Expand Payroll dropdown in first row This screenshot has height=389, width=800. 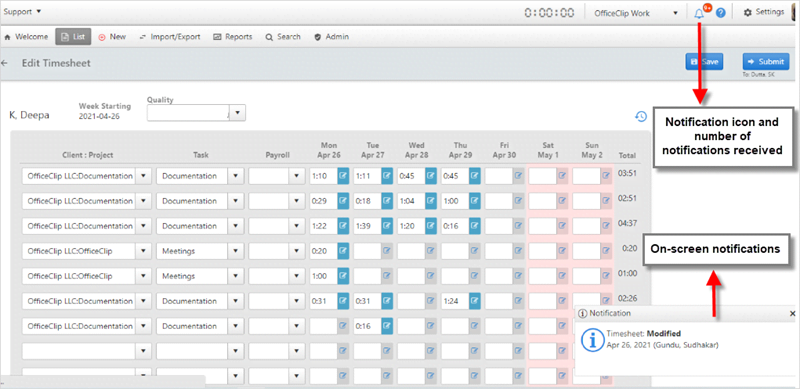296,176
